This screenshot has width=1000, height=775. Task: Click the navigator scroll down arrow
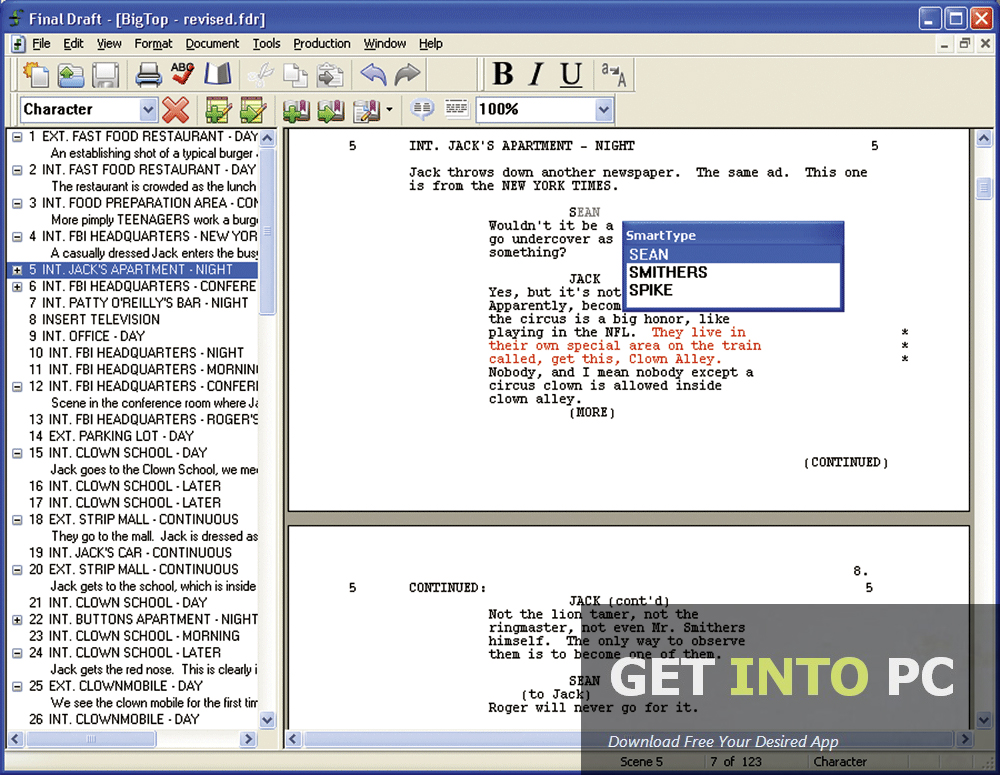tap(267, 720)
